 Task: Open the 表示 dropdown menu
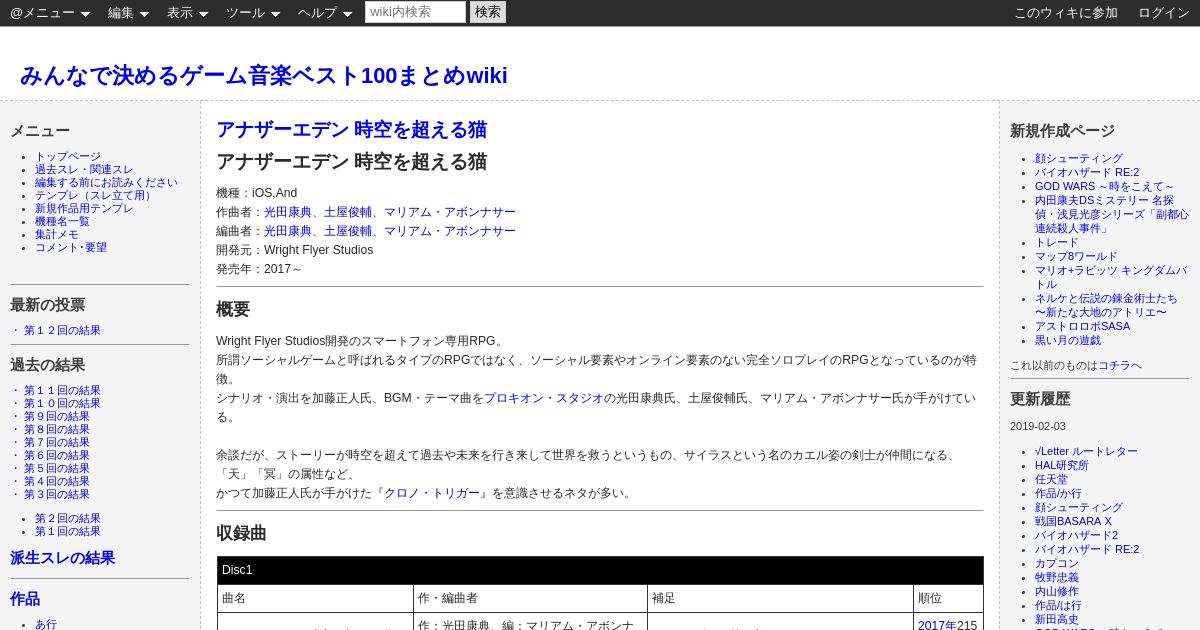coord(187,13)
